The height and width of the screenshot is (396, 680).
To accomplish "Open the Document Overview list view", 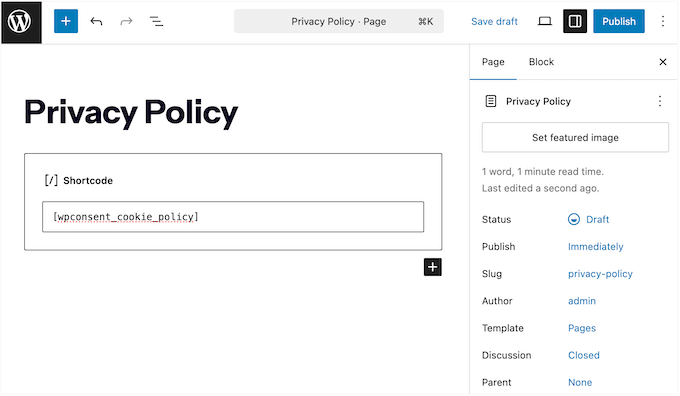I will [156, 21].
